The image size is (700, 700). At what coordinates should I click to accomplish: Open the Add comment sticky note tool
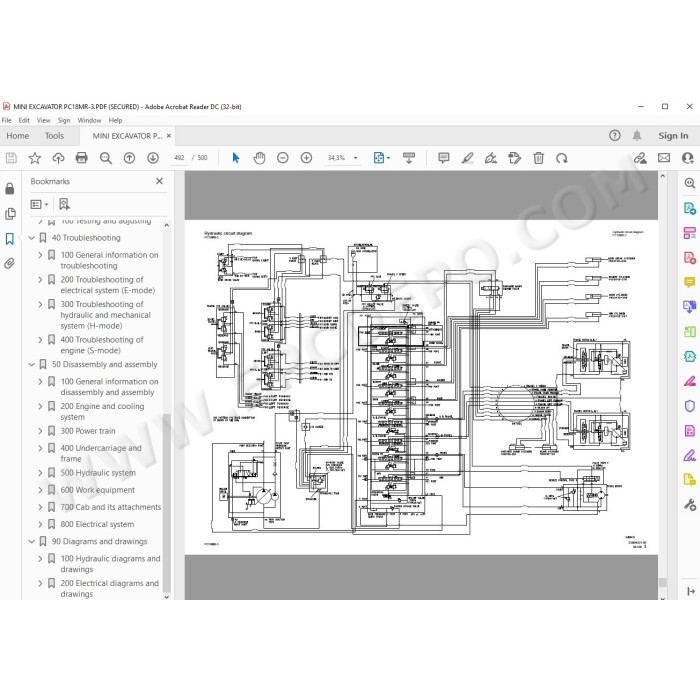tap(443, 158)
